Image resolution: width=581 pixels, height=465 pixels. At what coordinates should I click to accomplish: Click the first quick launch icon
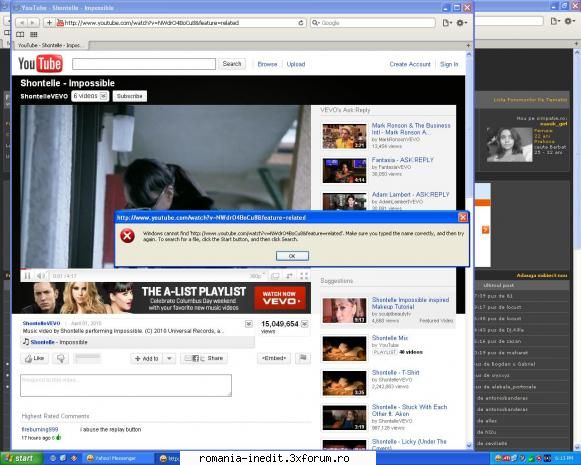pyautogui.click(x=53, y=458)
